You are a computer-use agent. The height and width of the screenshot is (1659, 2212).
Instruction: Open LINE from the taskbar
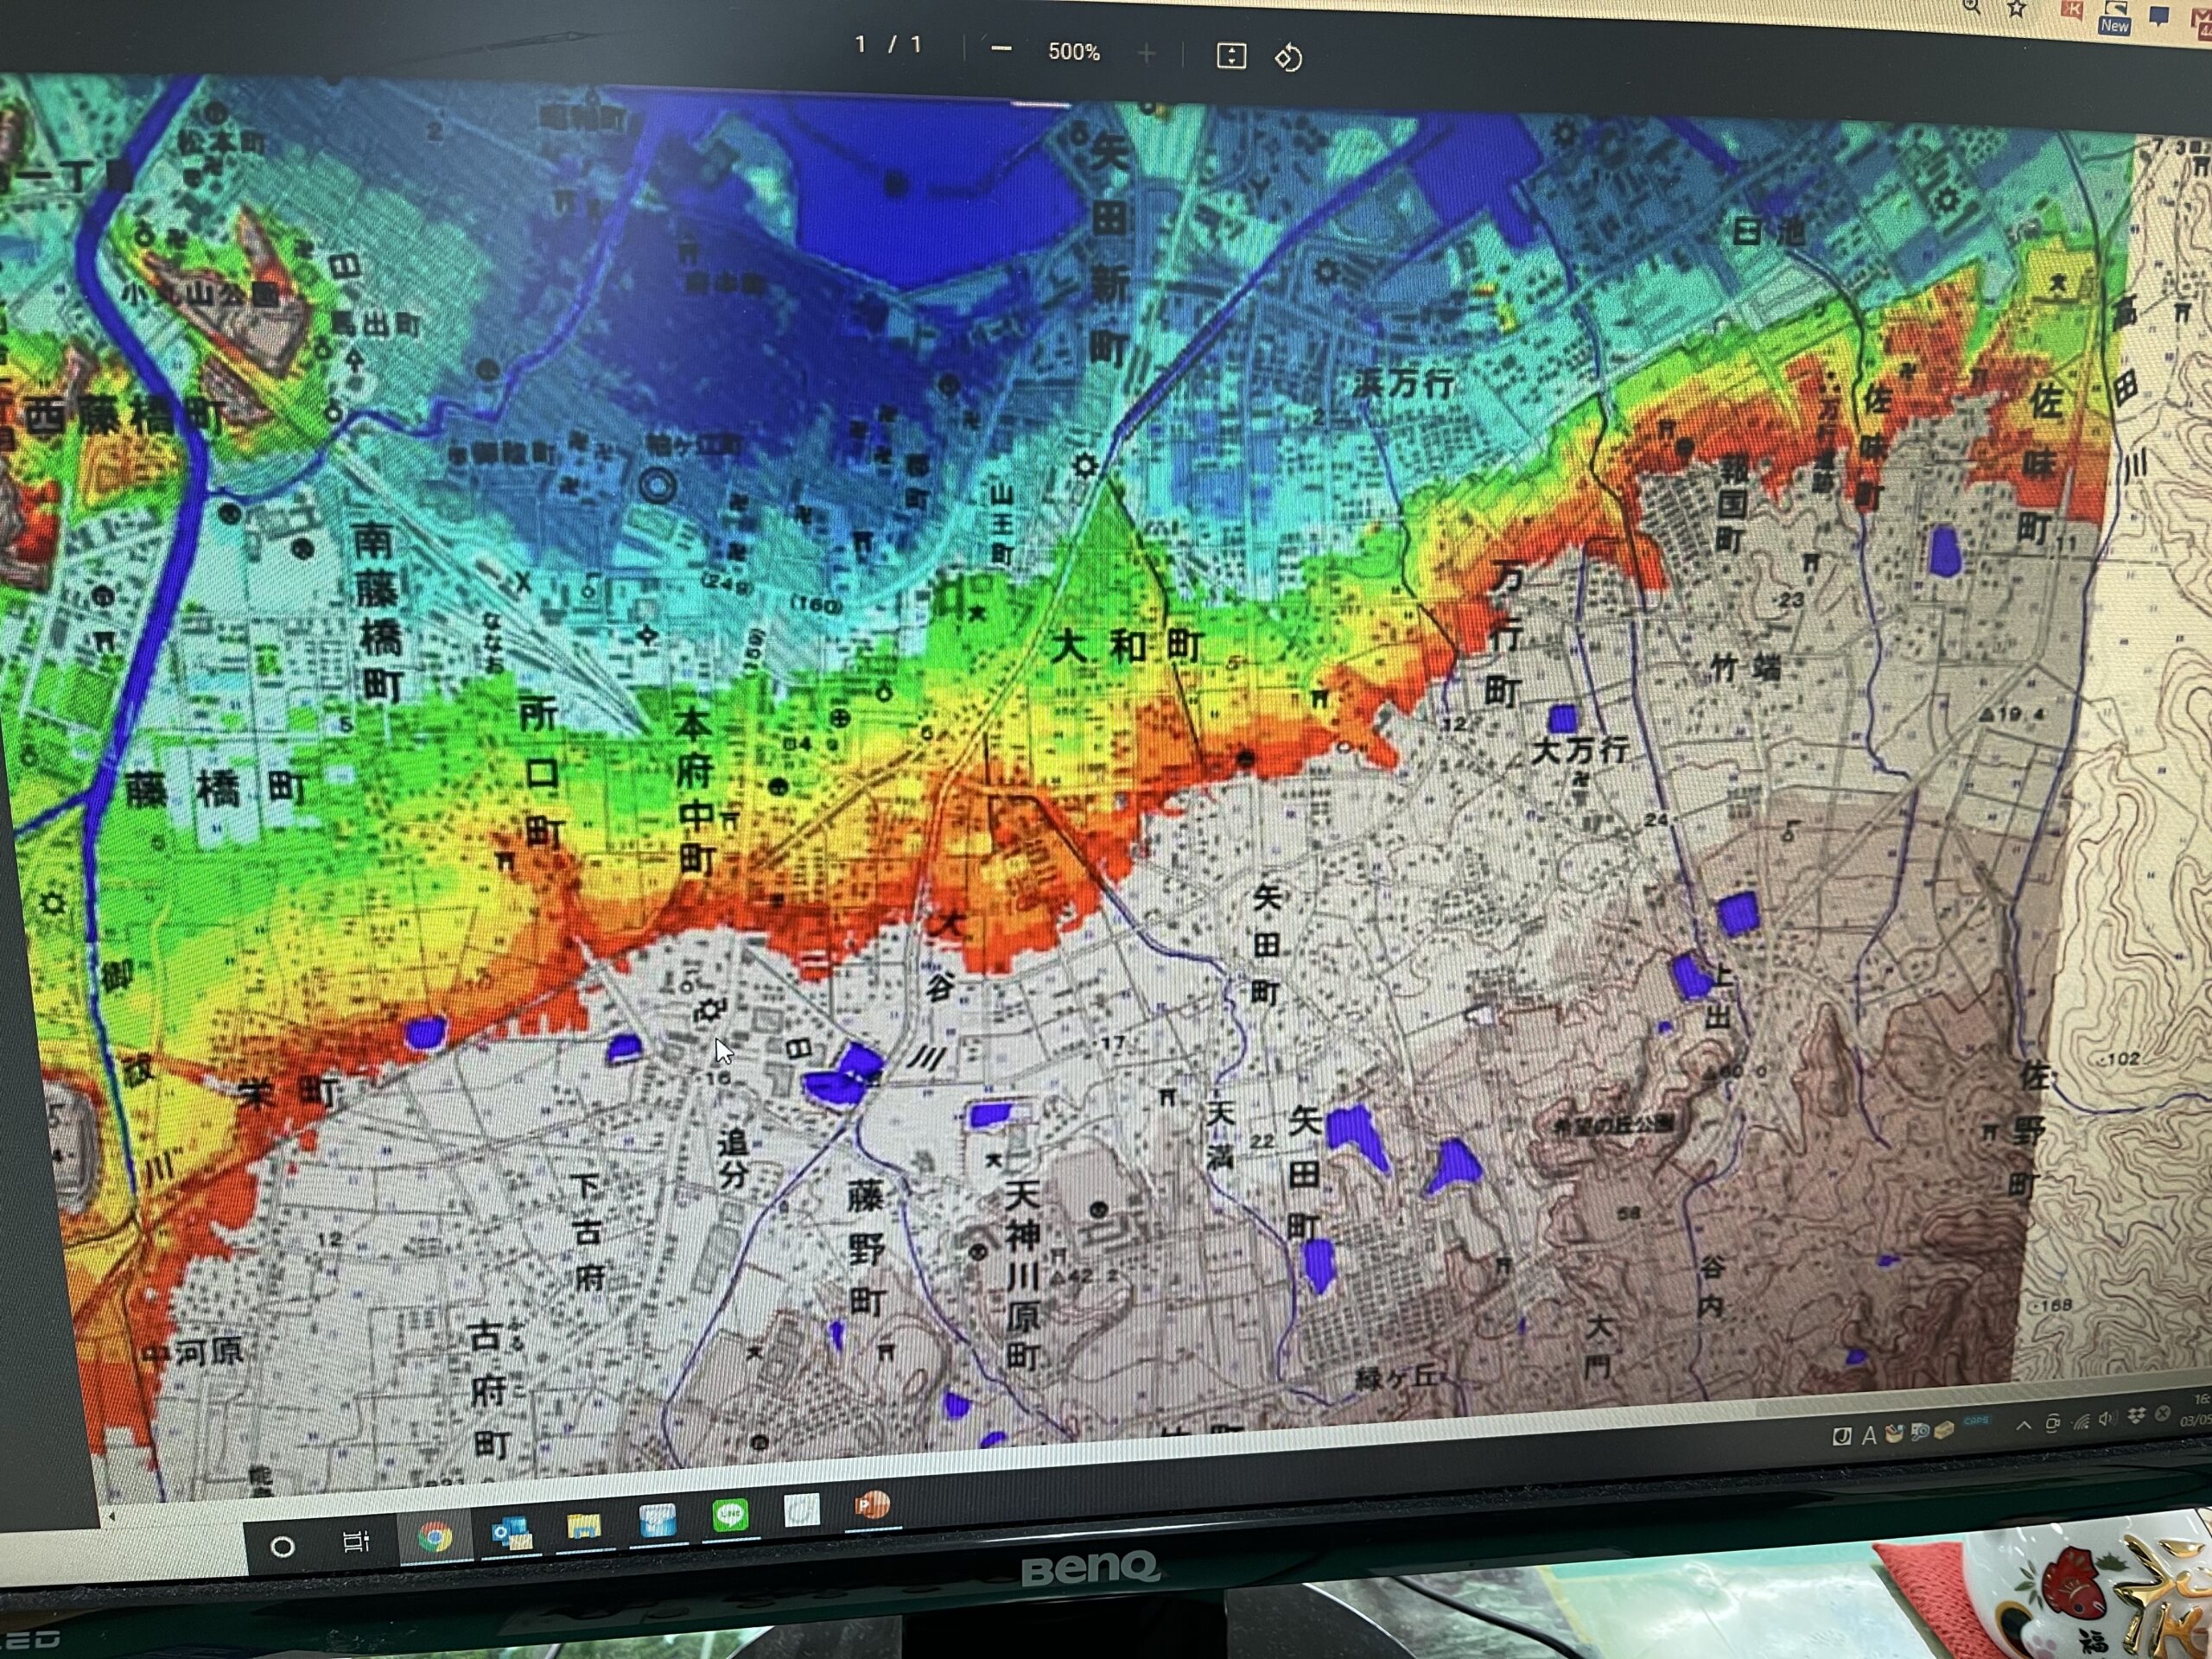point(731,1516)
